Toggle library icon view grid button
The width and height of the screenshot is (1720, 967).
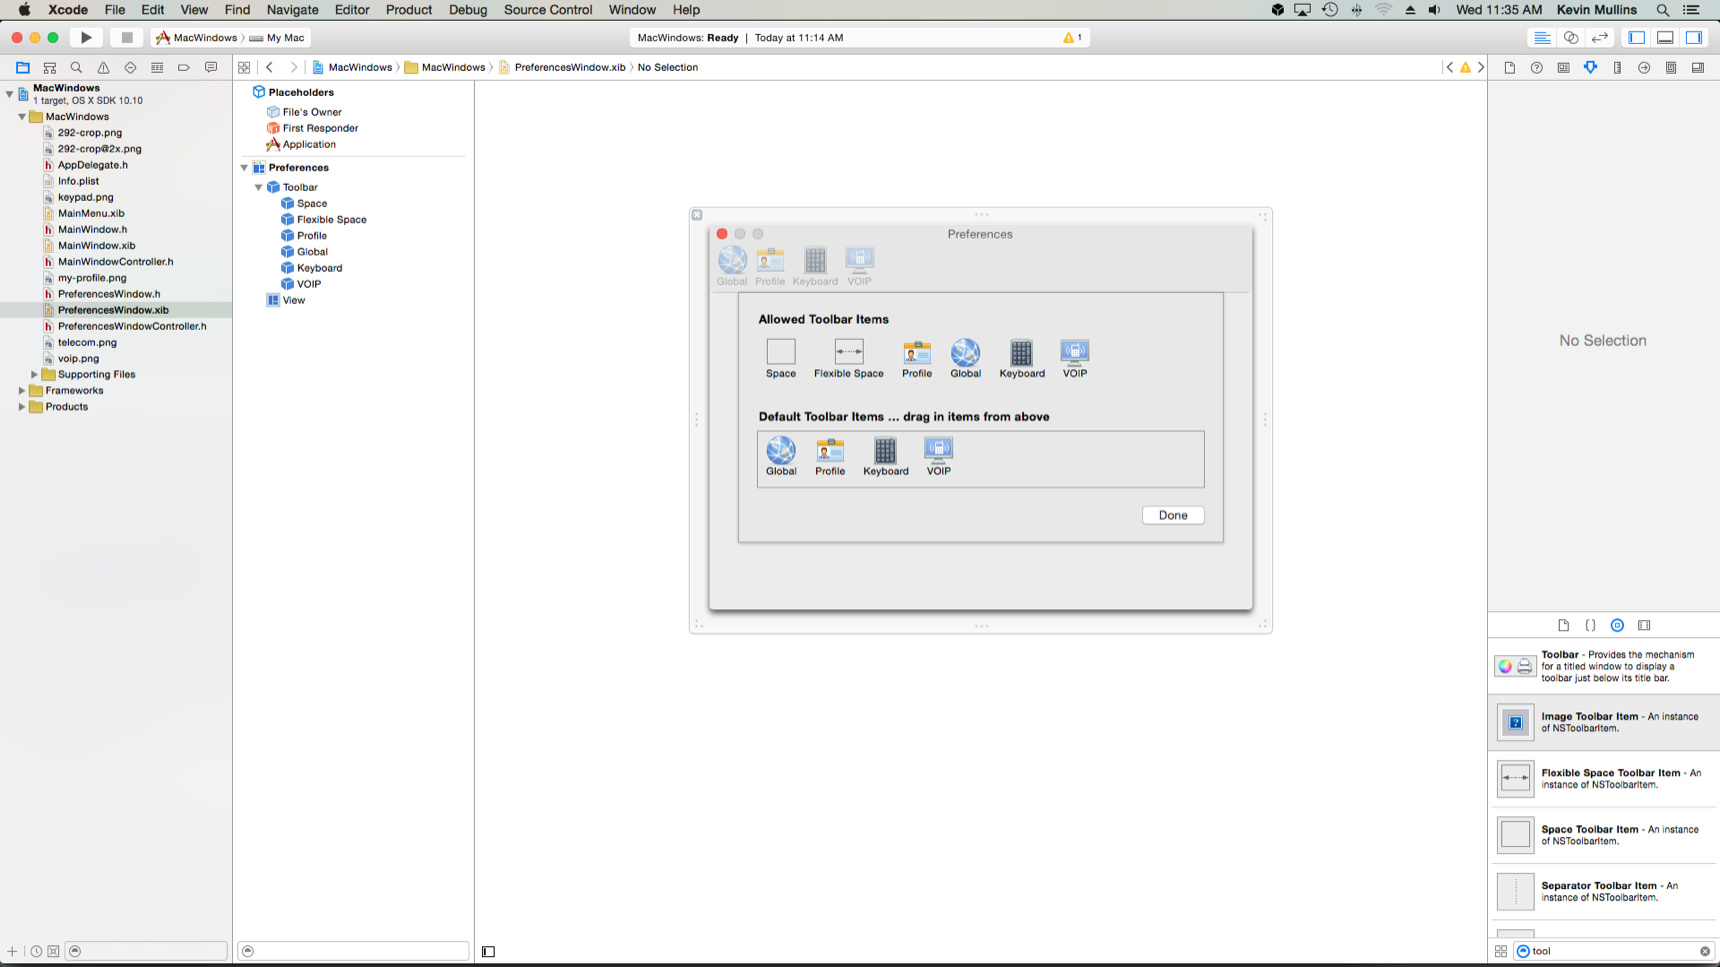point(1501,952)
